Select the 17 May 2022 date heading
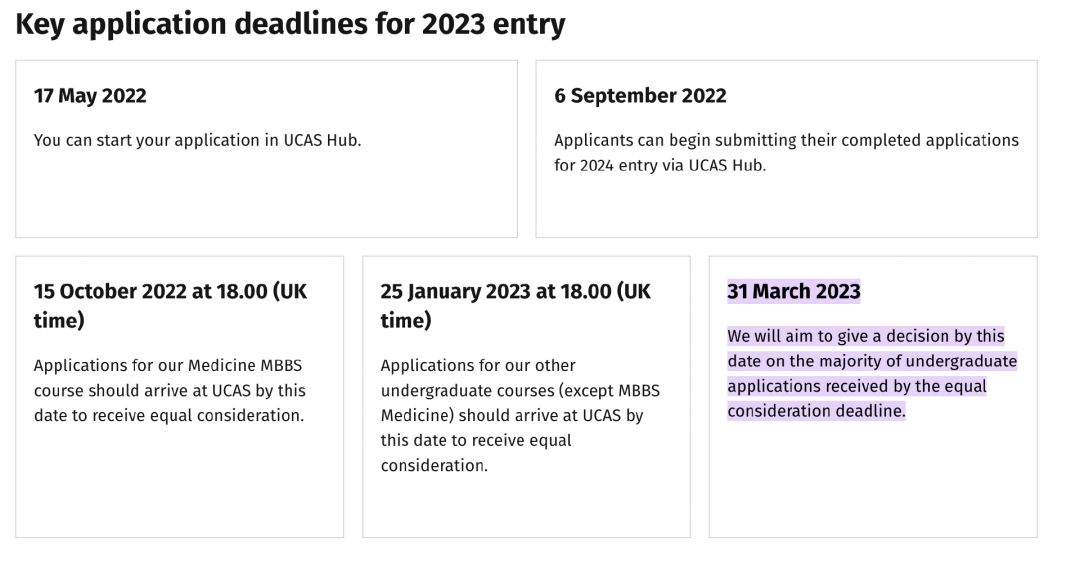This screenshot has width=1080, height=568. [x=90, y=96]
